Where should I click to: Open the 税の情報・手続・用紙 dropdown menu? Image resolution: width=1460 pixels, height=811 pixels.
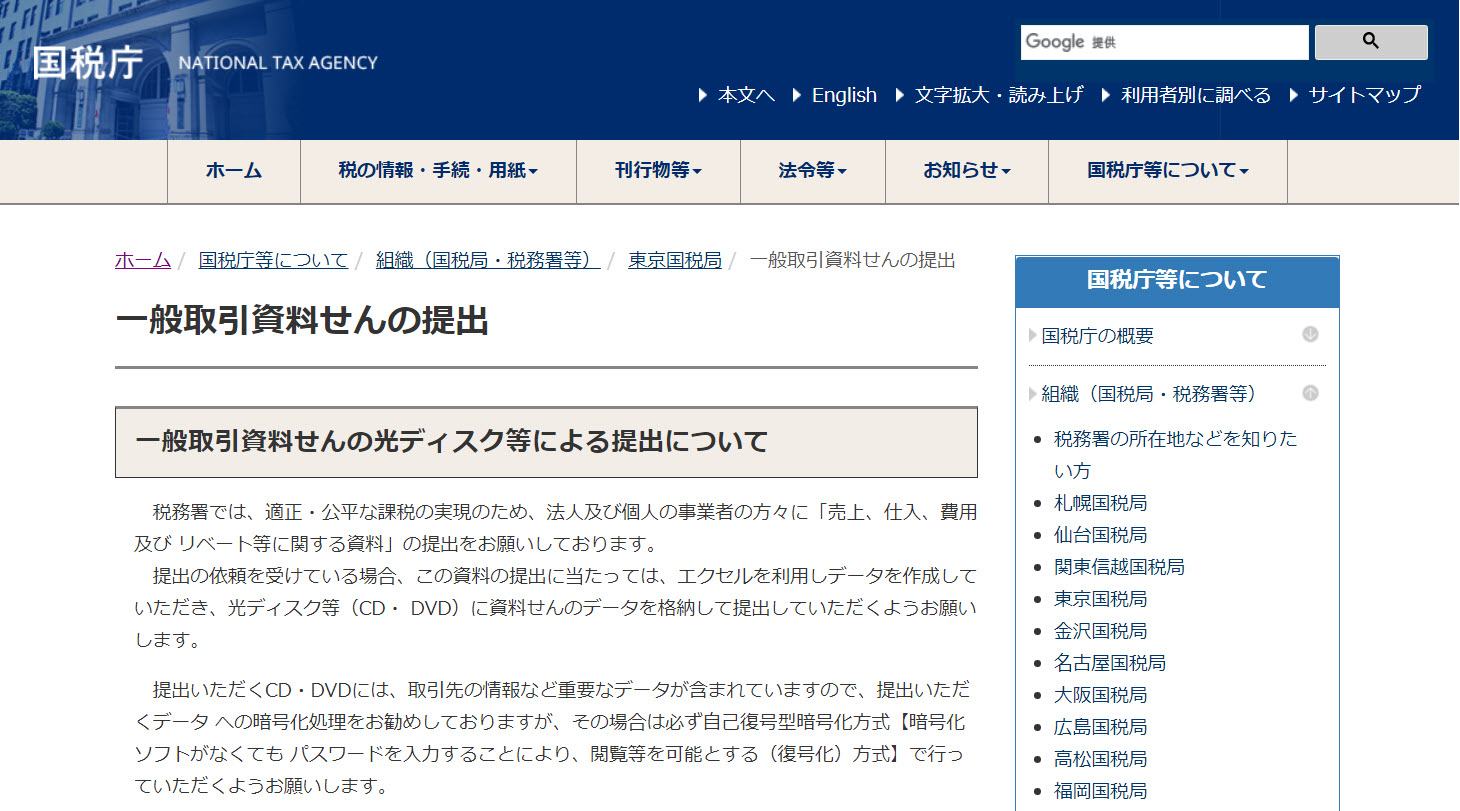438,171
